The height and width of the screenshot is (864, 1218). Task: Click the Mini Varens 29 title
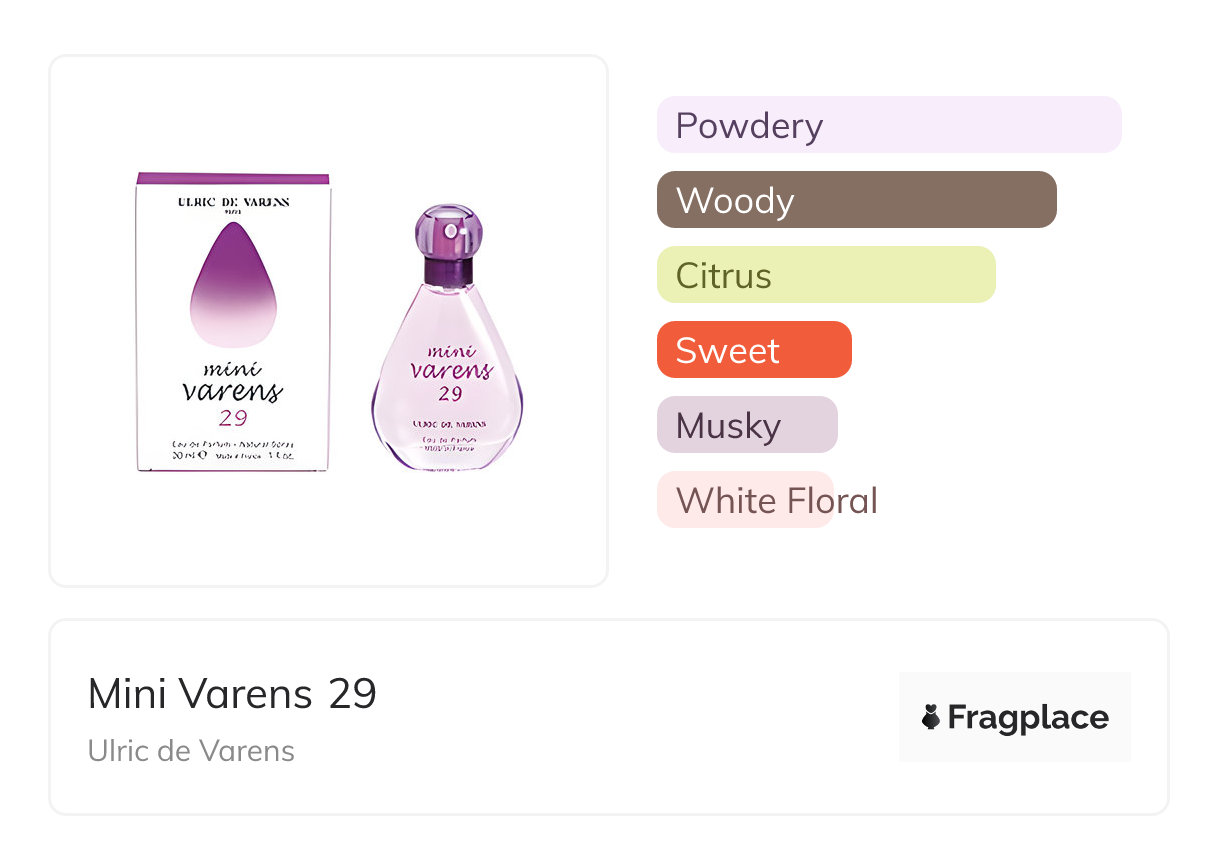point(232,693)
